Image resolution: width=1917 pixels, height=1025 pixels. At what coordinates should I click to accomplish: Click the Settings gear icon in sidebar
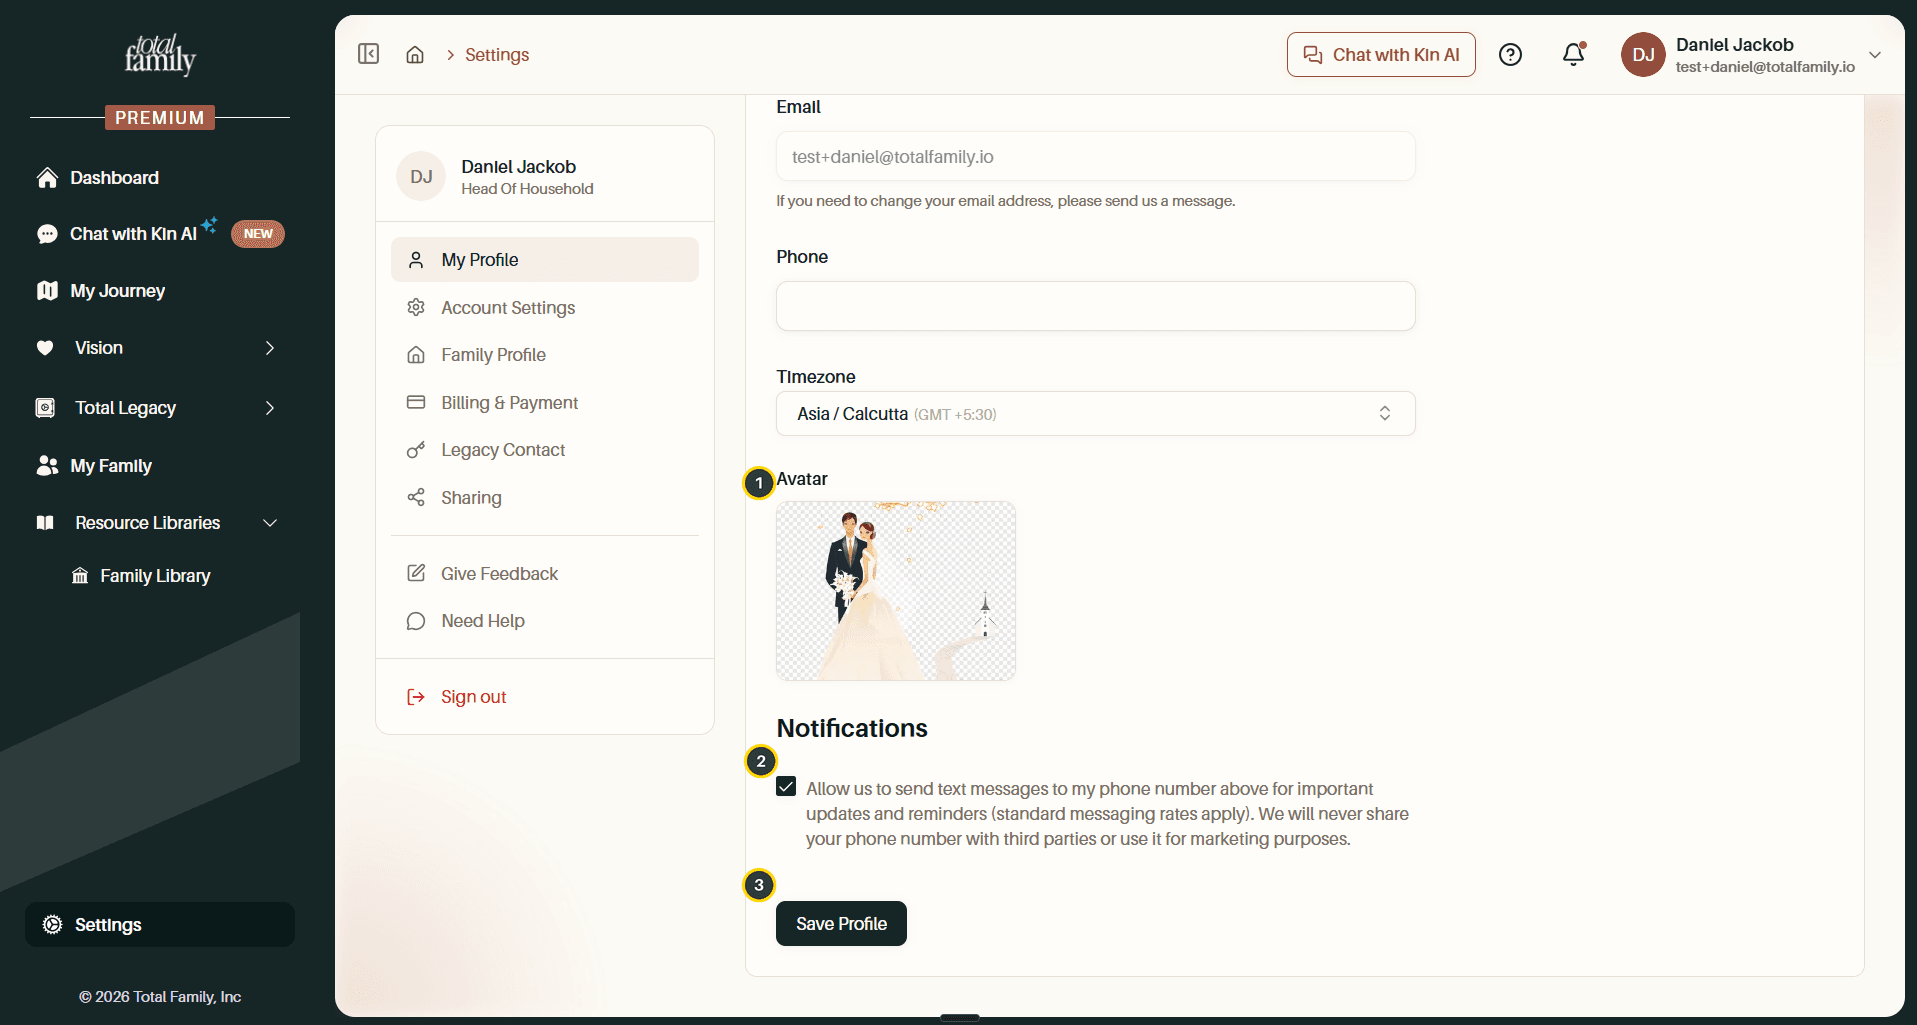tap(52, 925)
